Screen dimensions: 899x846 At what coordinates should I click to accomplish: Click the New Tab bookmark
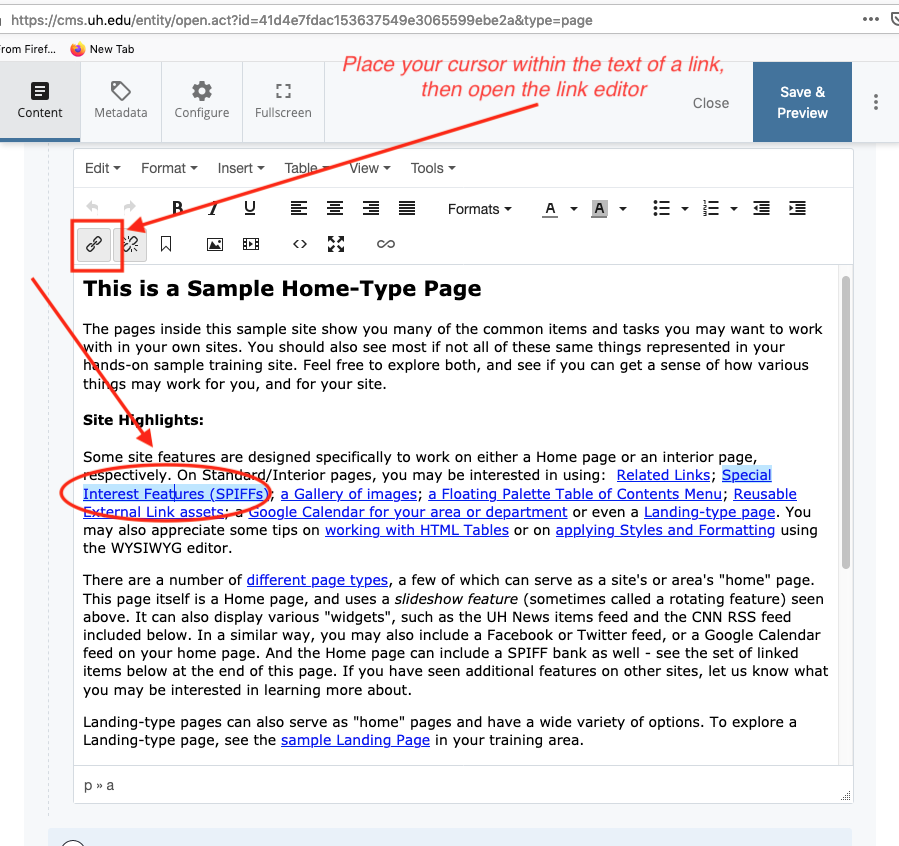(x=102, y=49)
